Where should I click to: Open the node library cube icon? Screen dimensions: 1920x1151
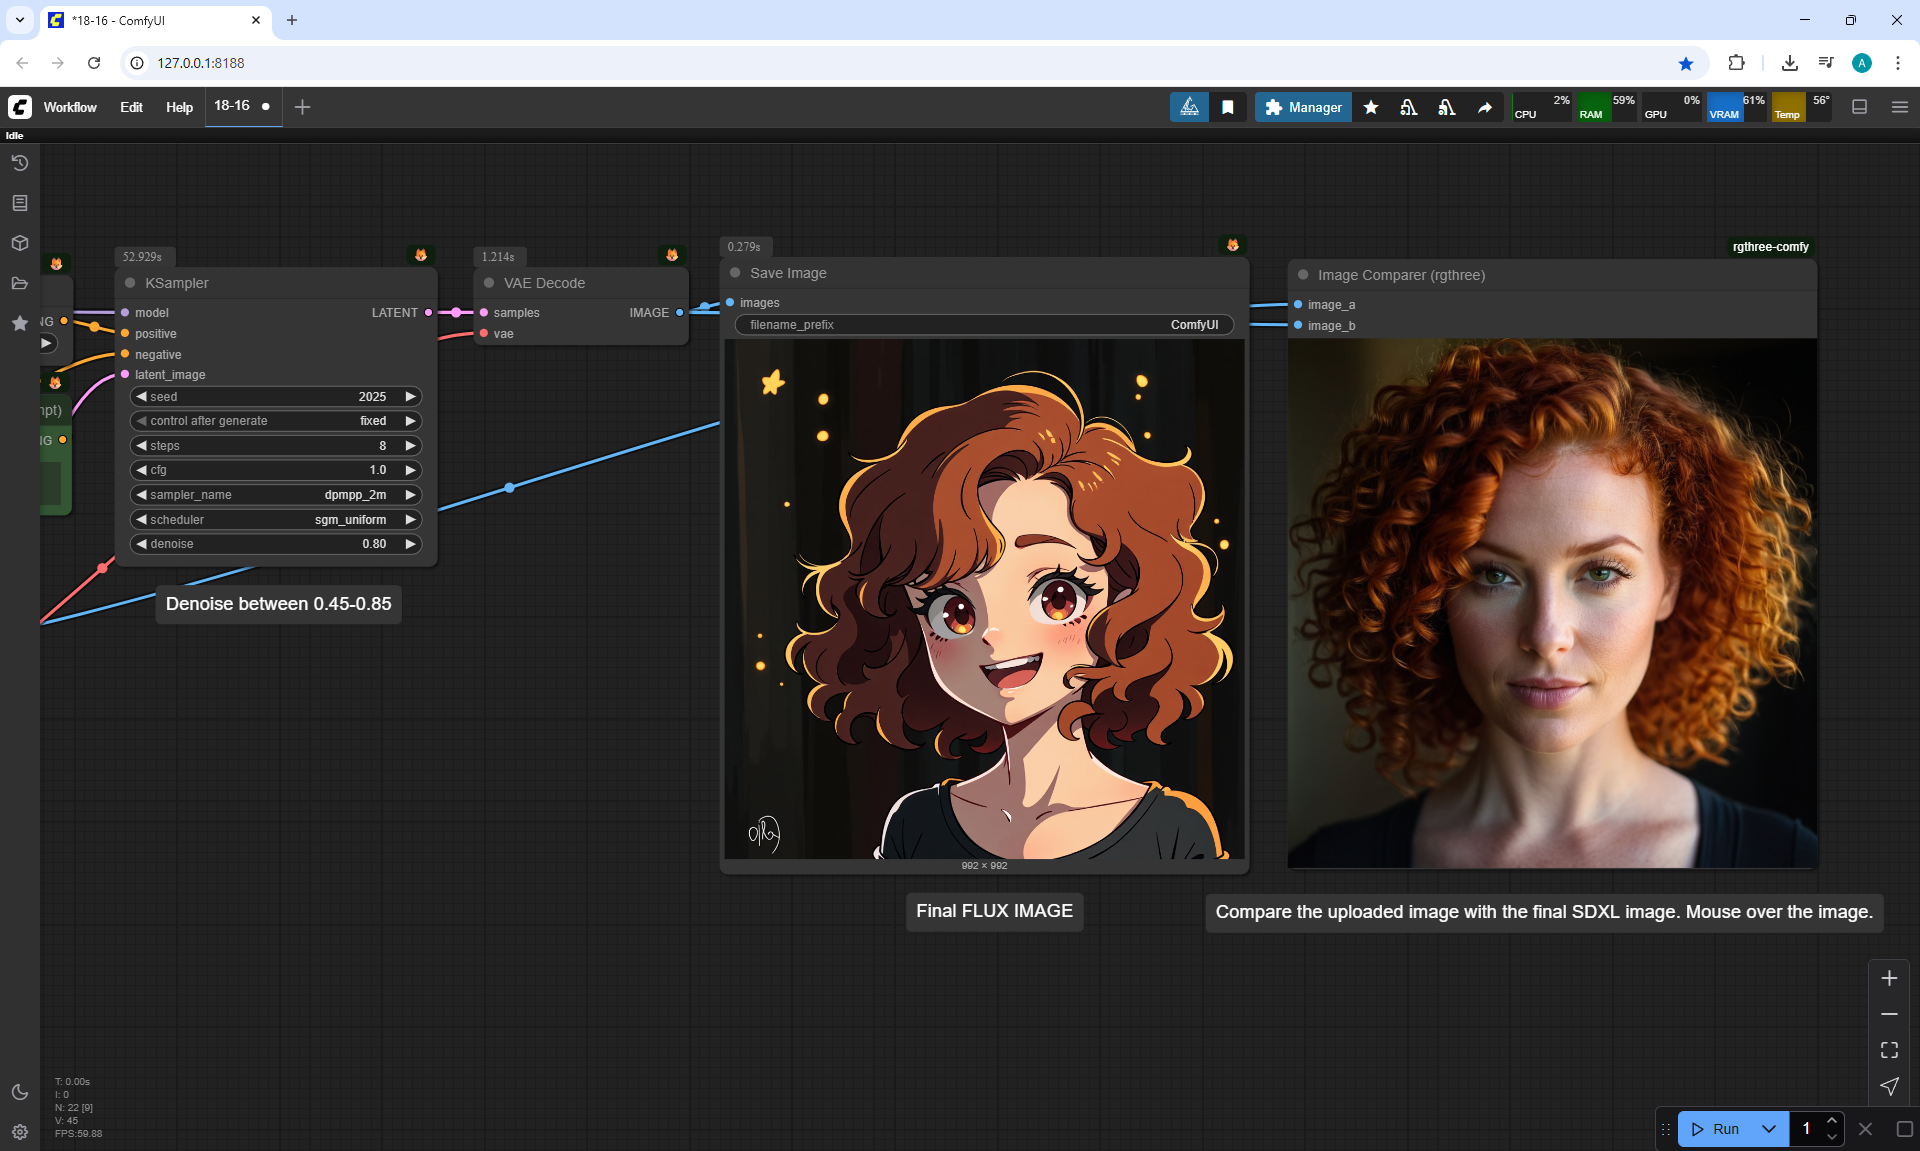[x=19, y=243]
